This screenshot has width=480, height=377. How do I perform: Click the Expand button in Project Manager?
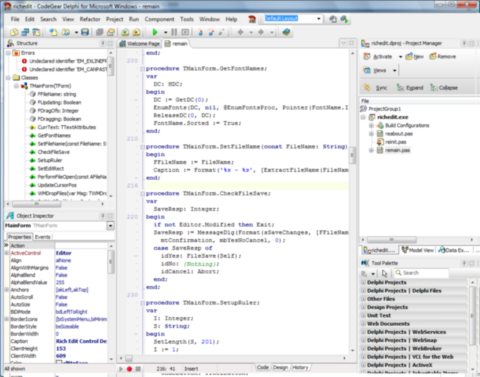click(410, 88)
